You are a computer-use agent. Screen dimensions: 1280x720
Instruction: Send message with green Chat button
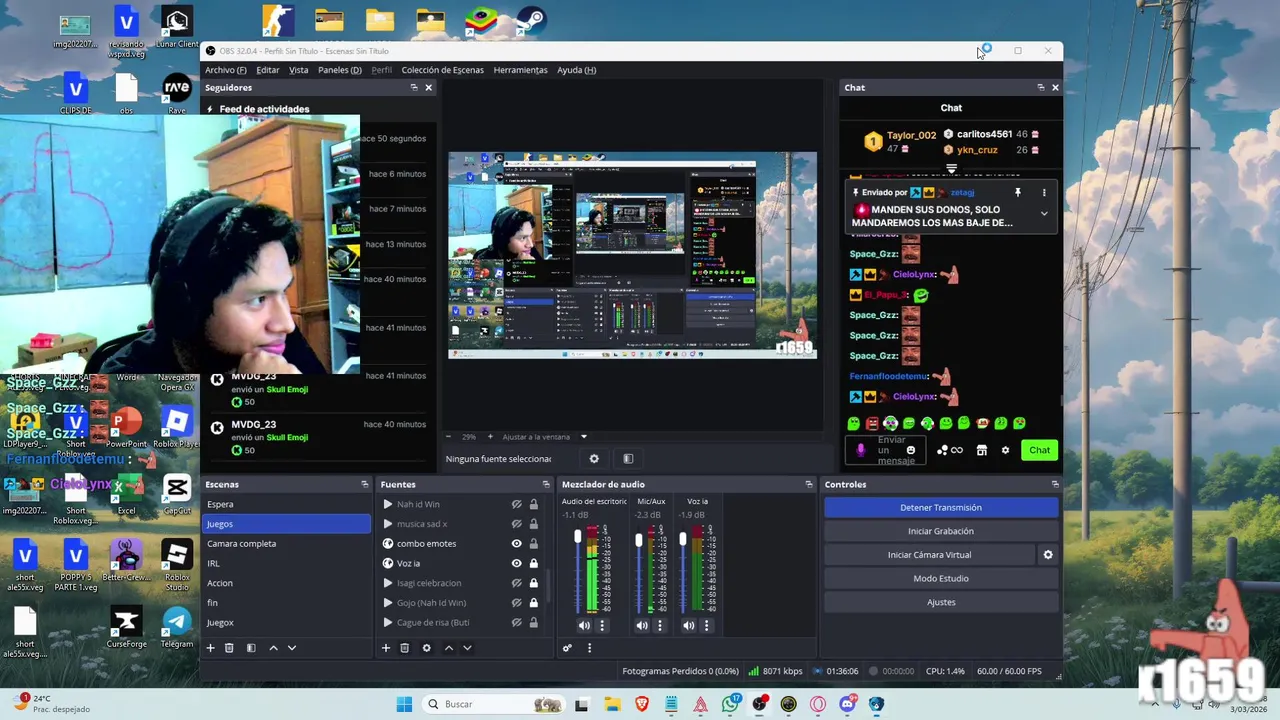(x=1040, y=450)
